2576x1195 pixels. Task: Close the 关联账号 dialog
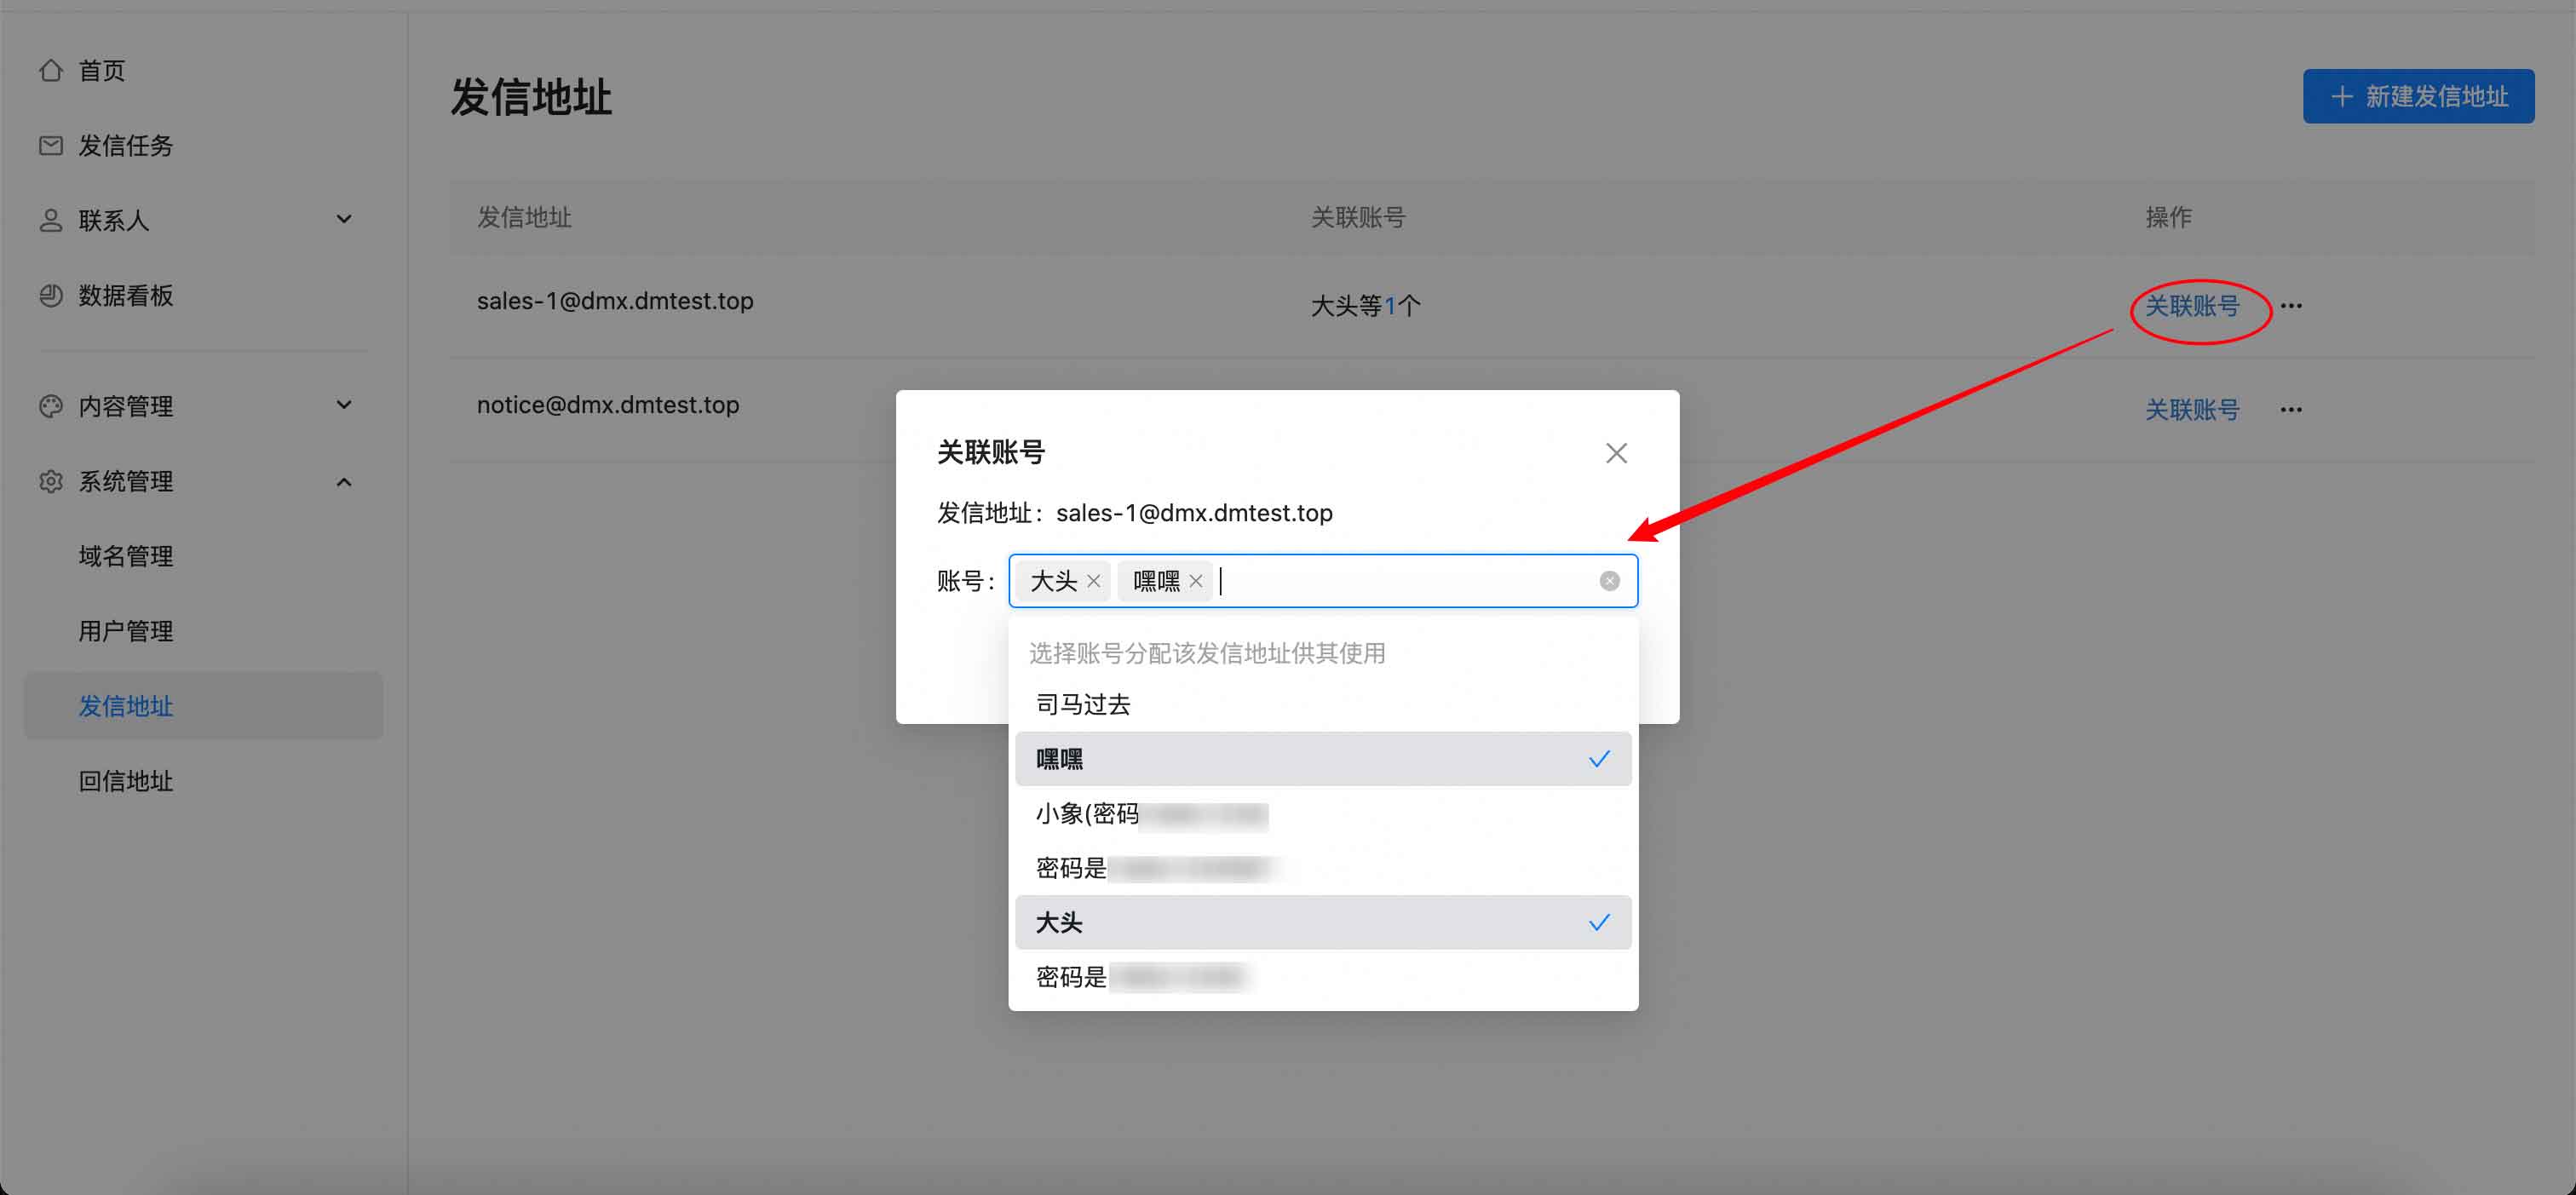tap(1616, 453)
